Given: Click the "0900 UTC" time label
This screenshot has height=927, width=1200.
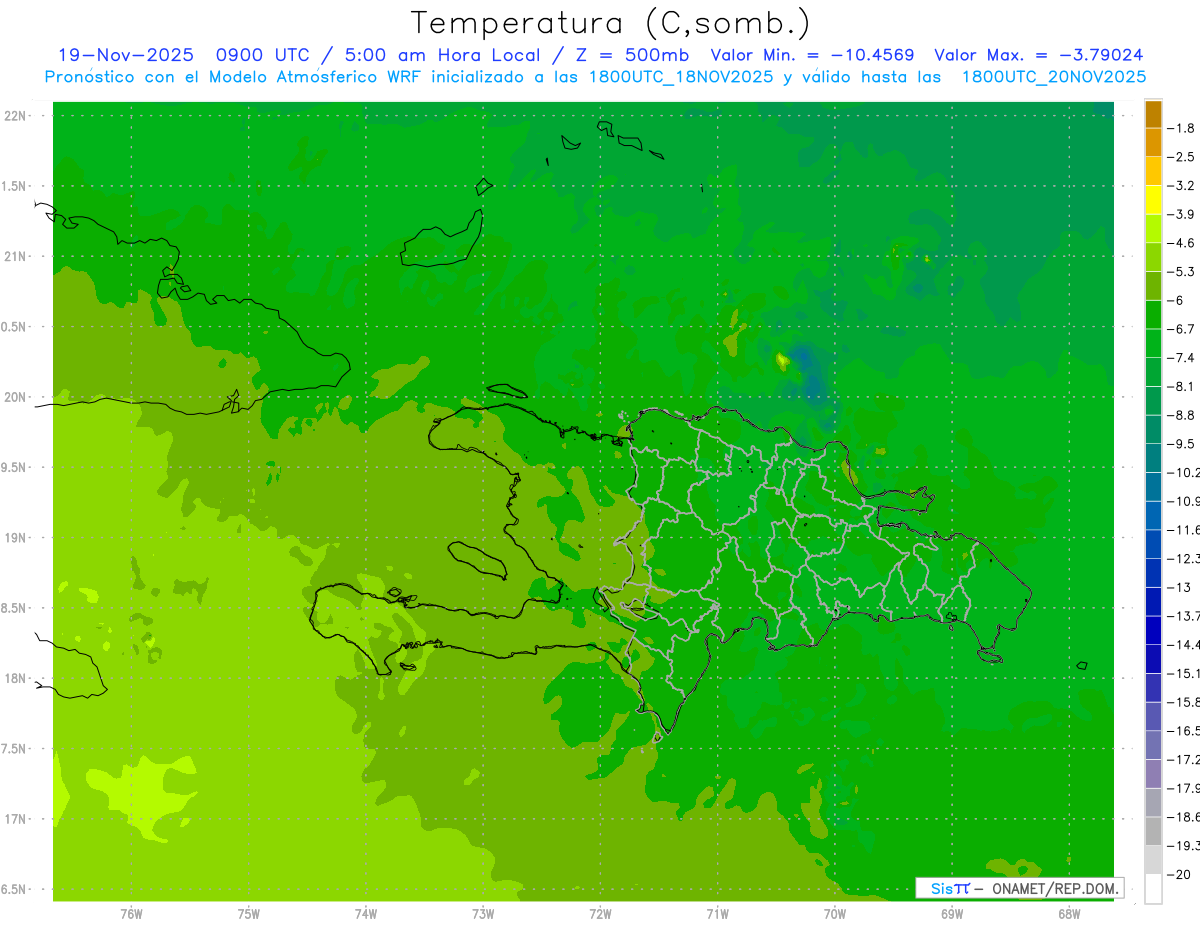Looking at the screenshot, I should (262, 55).
